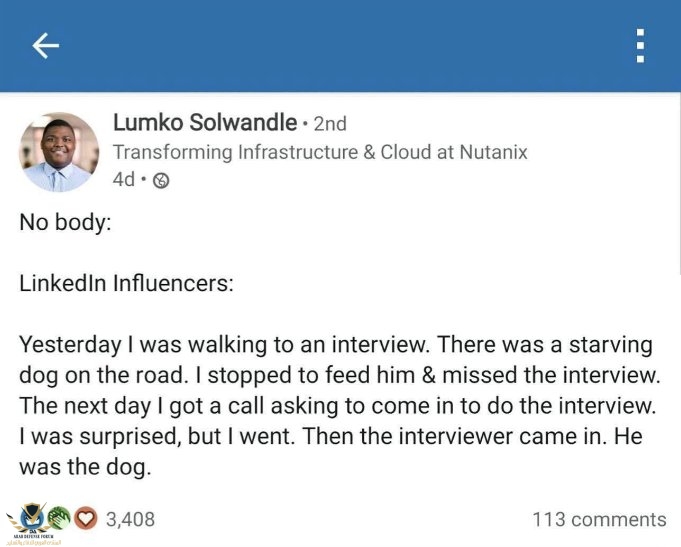681x547 pixels.
Task: Click the word "Yesterday" starting the story
Action: pos(69,345)
